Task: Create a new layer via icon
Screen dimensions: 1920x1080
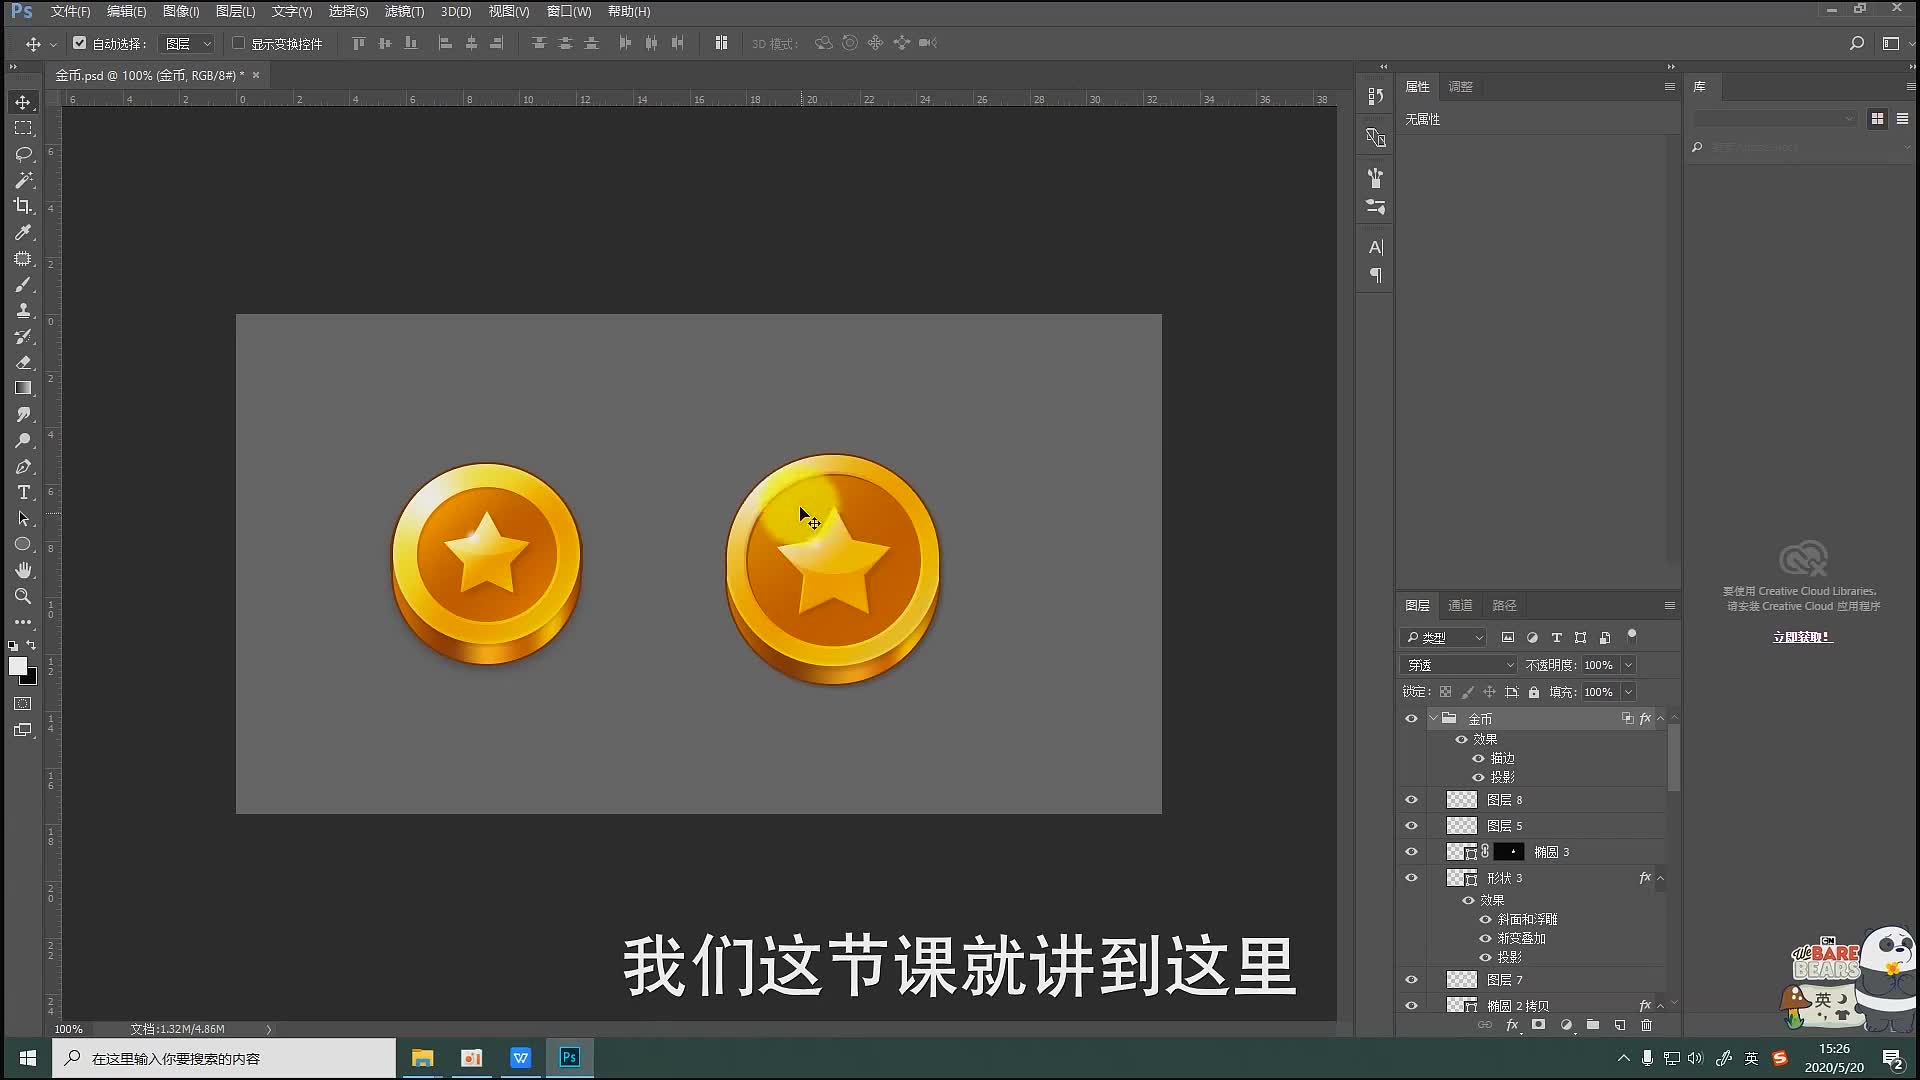Action: click(x=1620, y=1025)
